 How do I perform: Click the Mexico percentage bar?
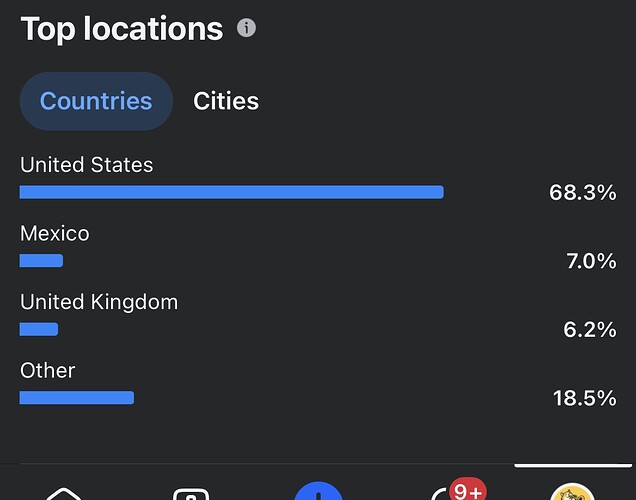click(41, 261)
